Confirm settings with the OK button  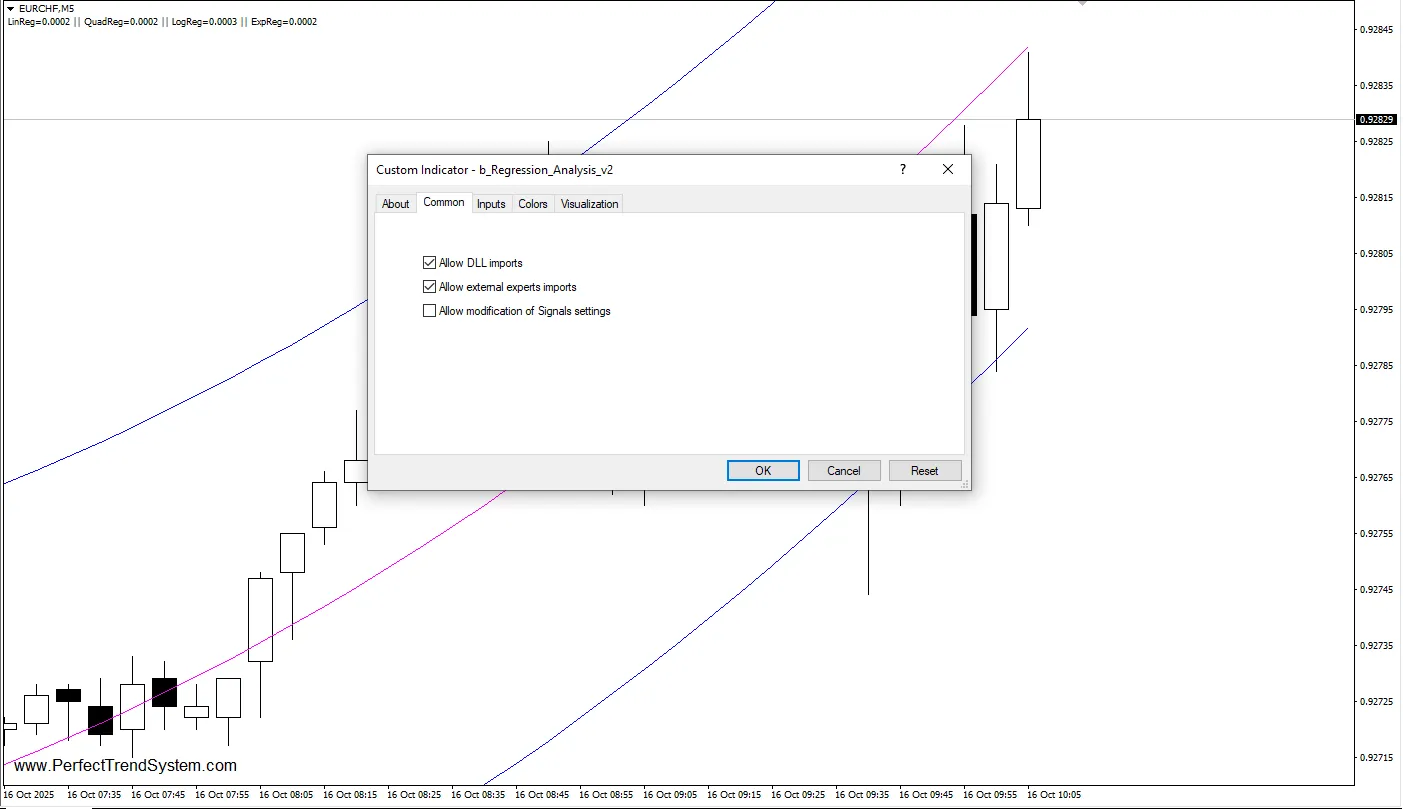pyautogui.click(x=762, y=470)
